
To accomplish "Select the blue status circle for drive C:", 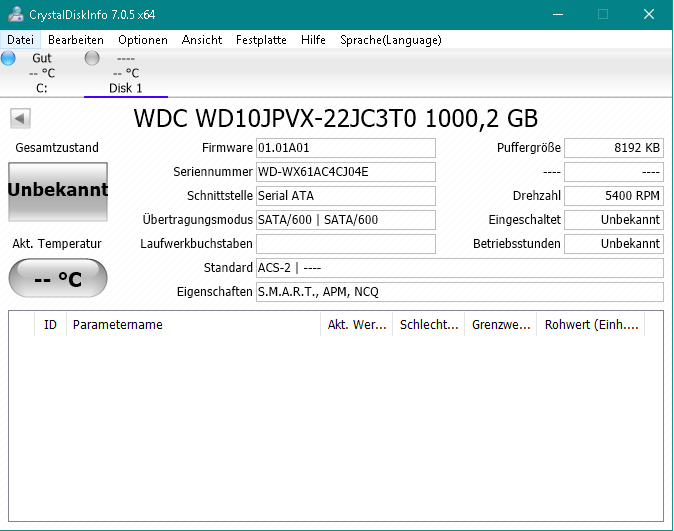I will pyautogui.click(x=8, y=58).
